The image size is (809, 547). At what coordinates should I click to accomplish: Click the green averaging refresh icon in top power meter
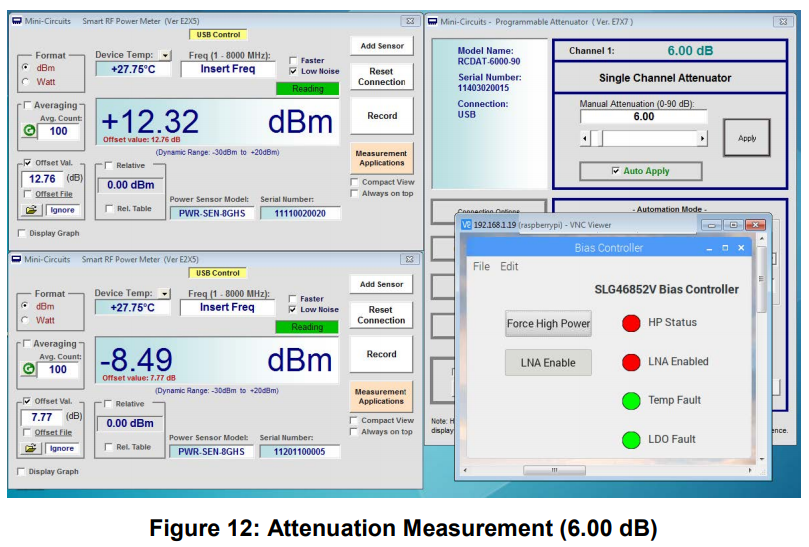[x=29, y=131]
